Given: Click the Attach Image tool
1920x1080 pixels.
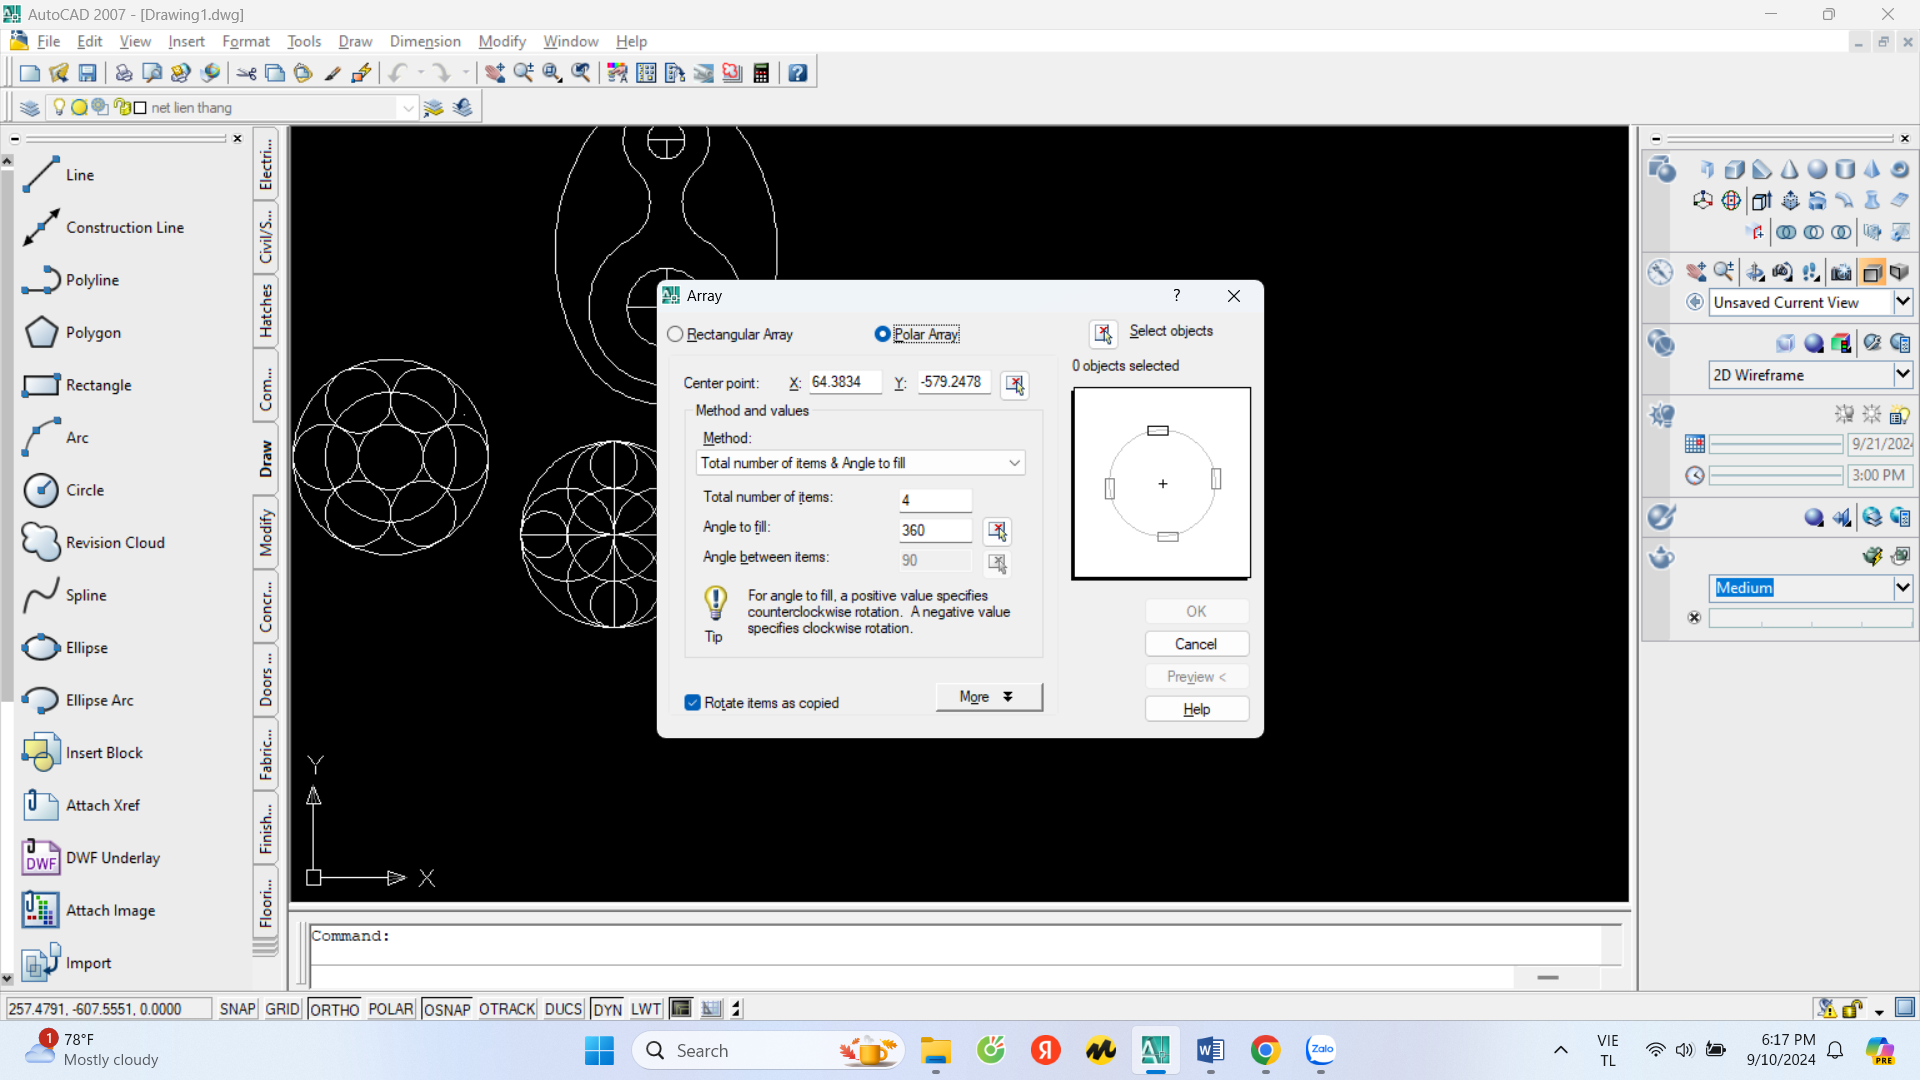Looking at the screenshot, I should (x=89, y=910).
